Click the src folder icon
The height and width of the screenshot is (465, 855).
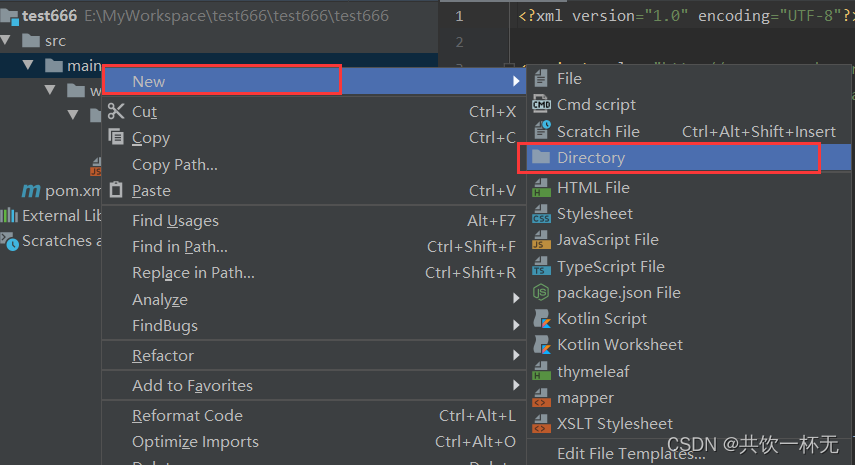31,40
